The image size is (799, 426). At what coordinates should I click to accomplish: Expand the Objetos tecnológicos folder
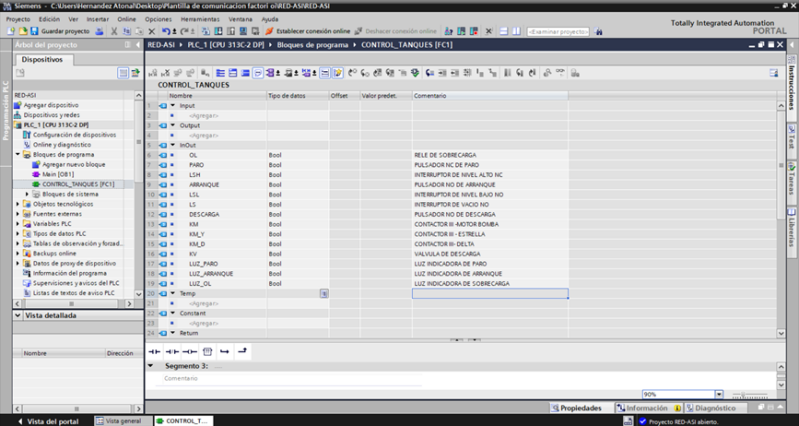point(18,204)
